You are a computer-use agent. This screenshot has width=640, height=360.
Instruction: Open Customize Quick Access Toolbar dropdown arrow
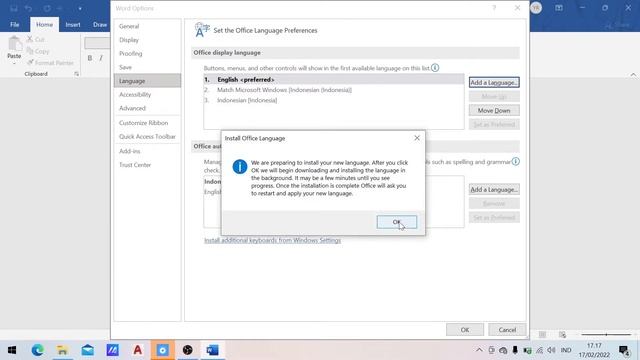[x=80, y=8]
